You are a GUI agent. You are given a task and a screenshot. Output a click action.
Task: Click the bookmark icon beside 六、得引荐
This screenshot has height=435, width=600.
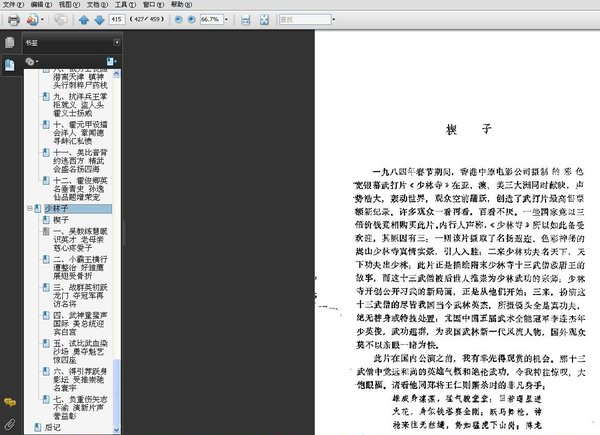coord(46,371)
